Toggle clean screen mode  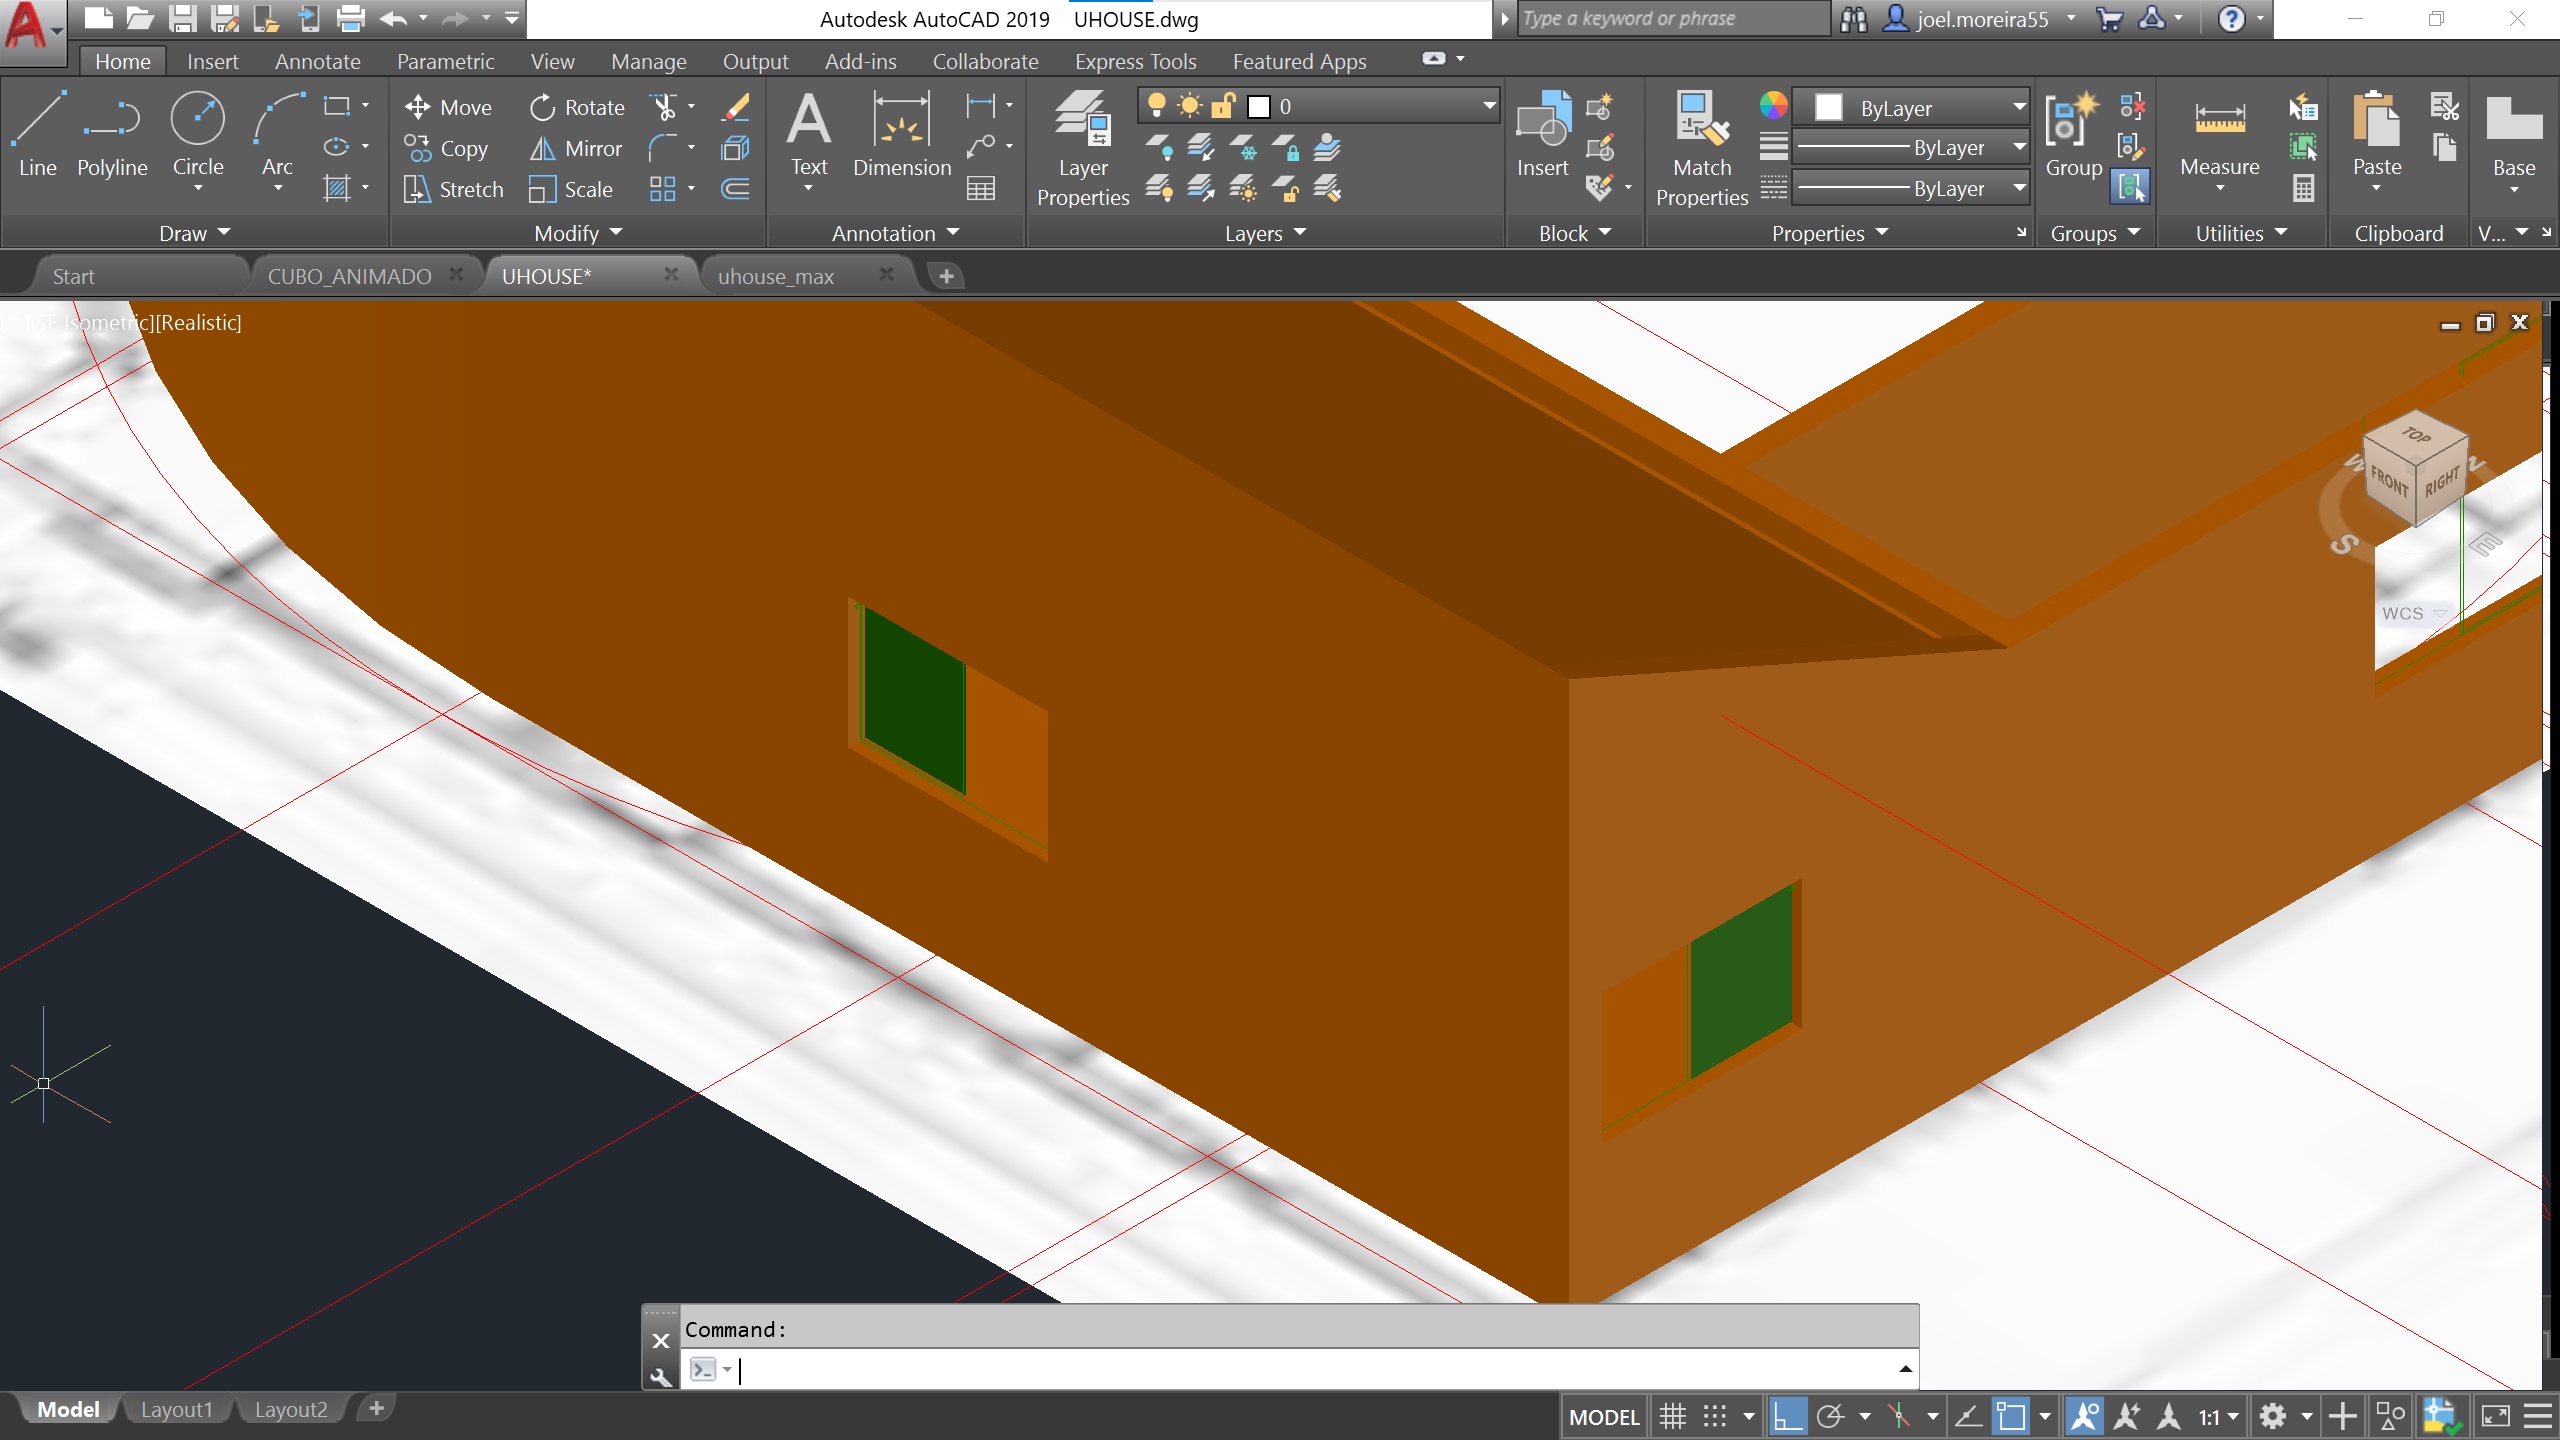pos(2496,1416)
